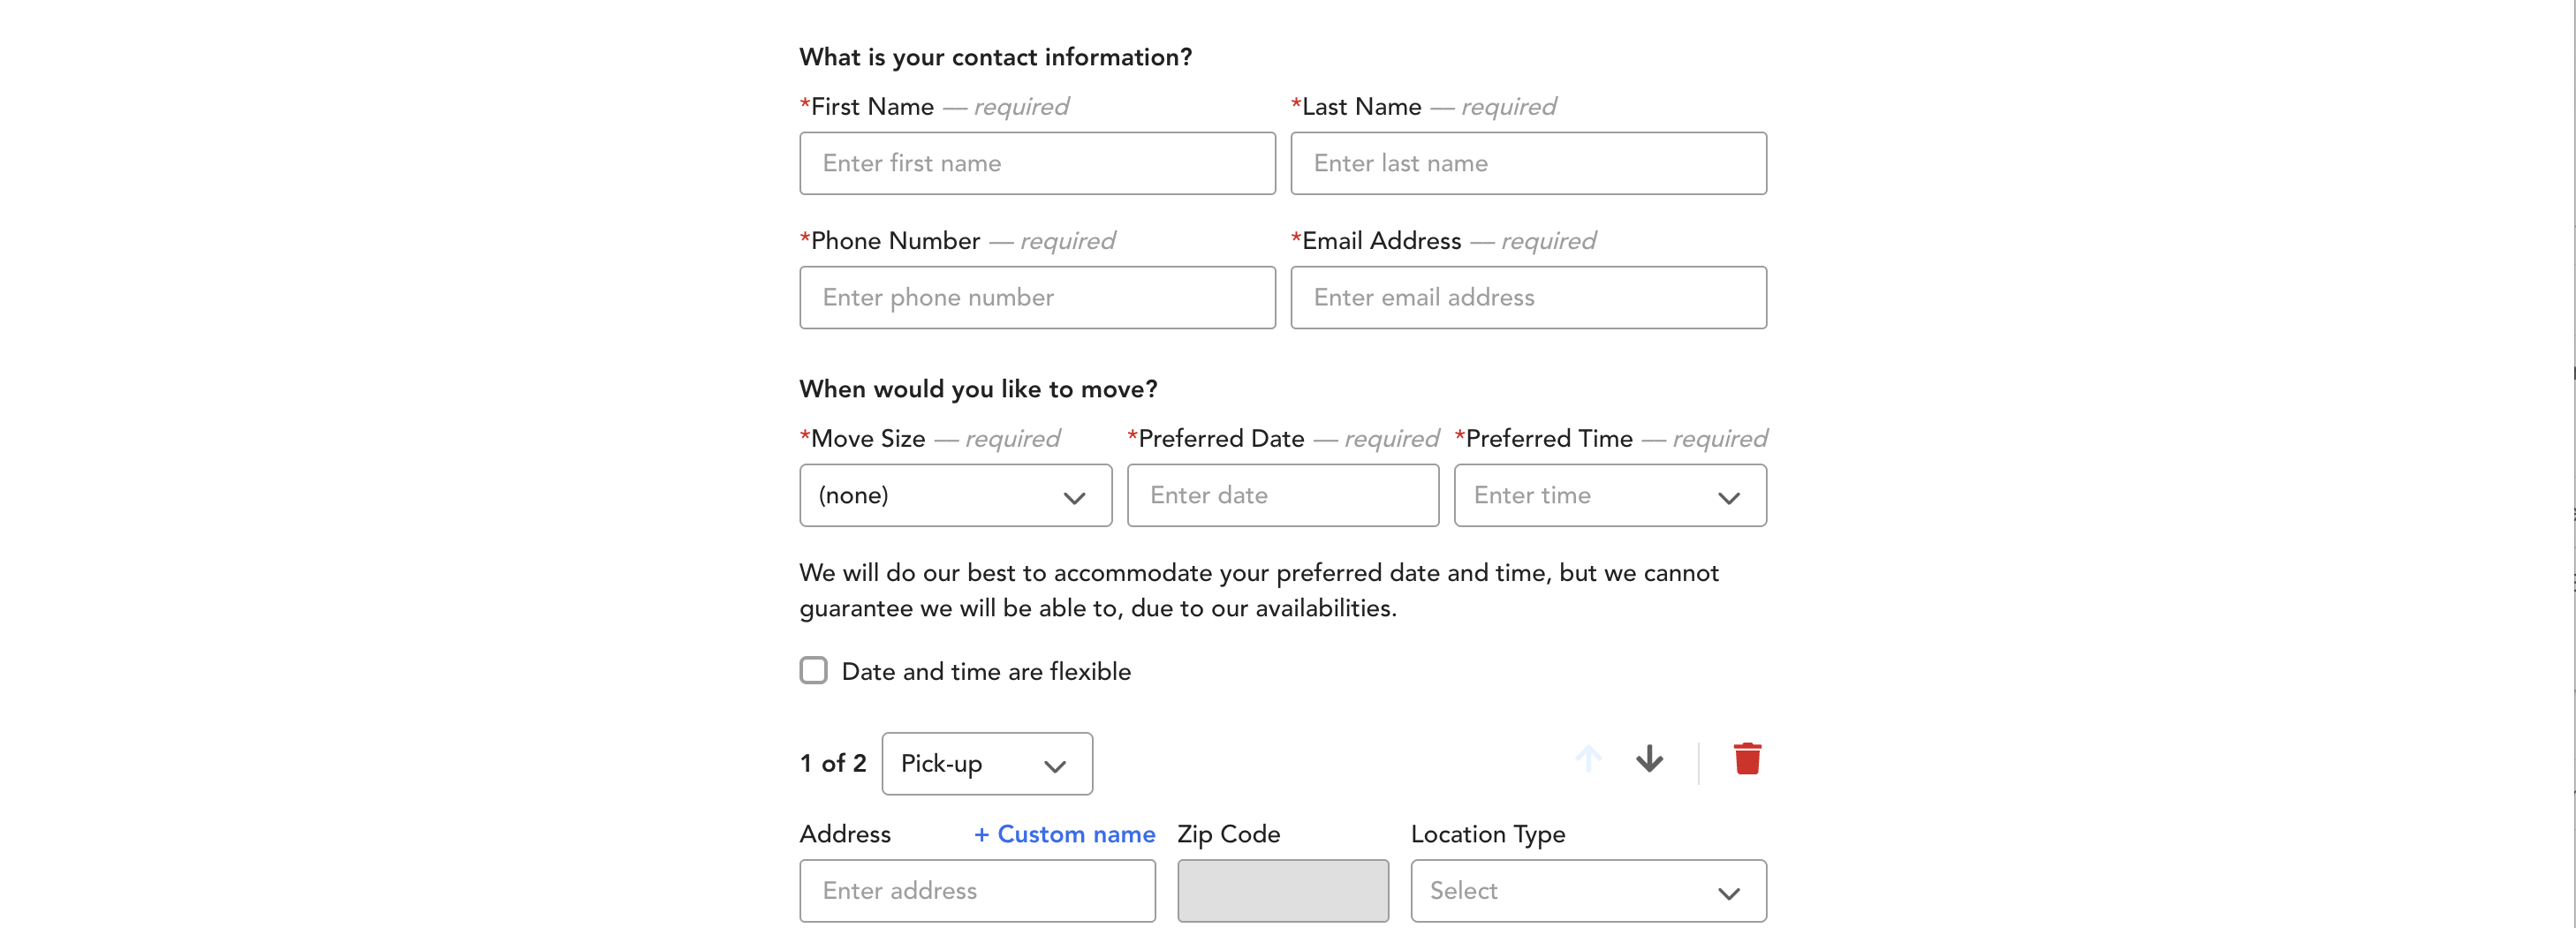The image size is (2576, 928).
Task: Click the Enter address input field
Action: tap(976, 891)
